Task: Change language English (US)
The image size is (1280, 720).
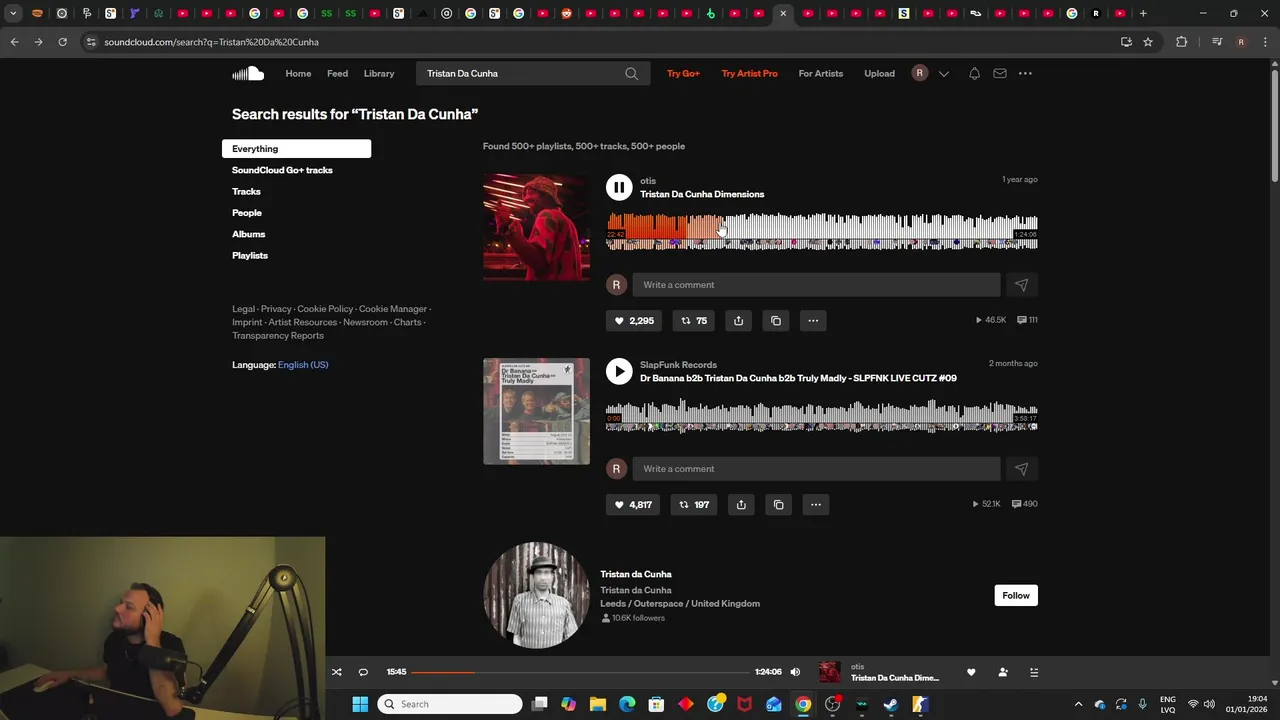Action: point(303,365)
